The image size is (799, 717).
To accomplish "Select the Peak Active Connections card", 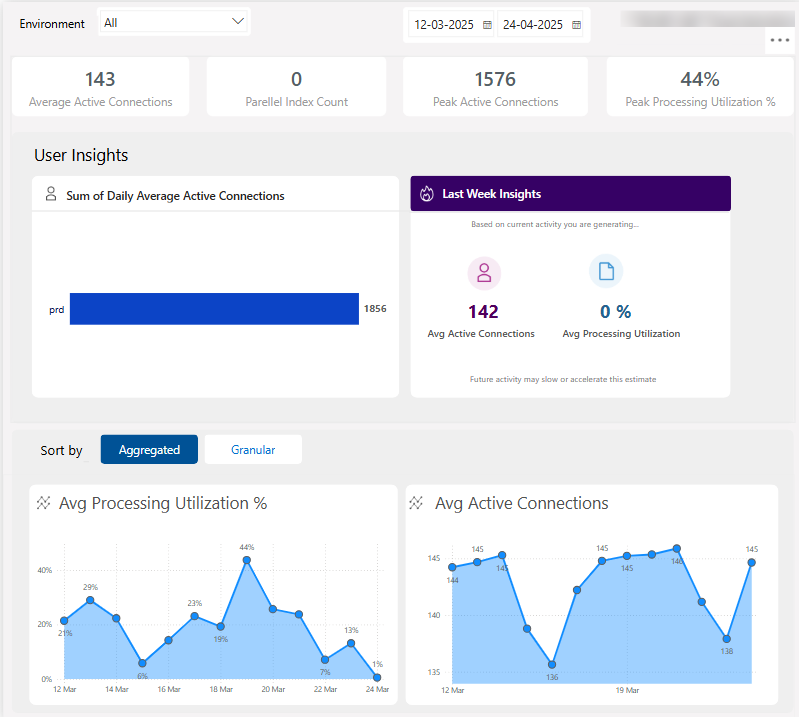I will 495,87.
